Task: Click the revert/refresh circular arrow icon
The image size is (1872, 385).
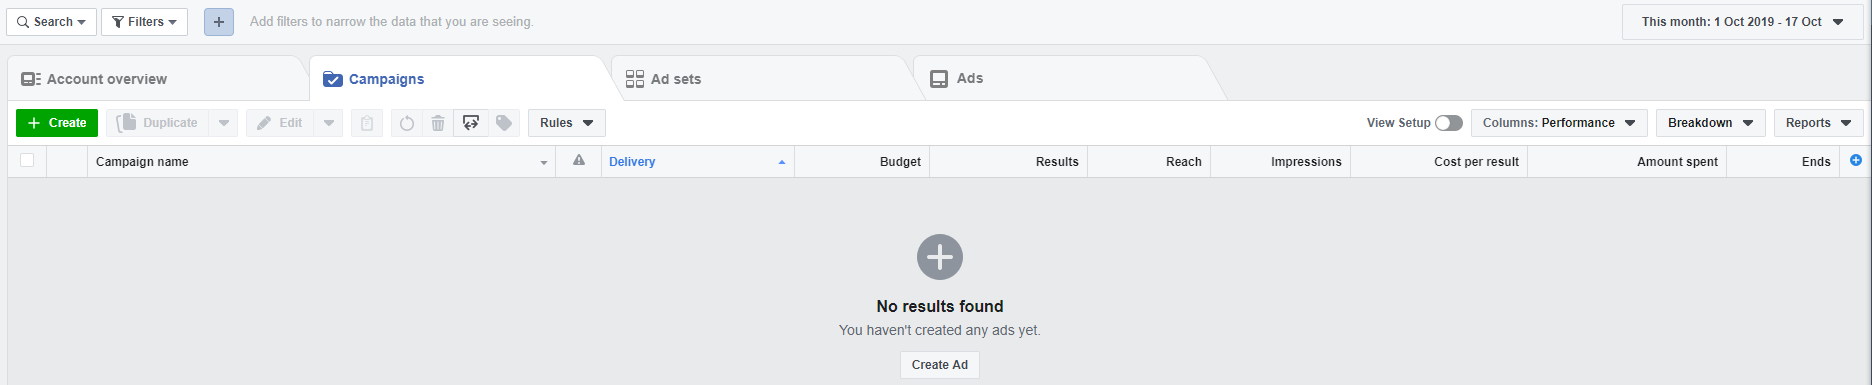Action: (x=406, y=123)
